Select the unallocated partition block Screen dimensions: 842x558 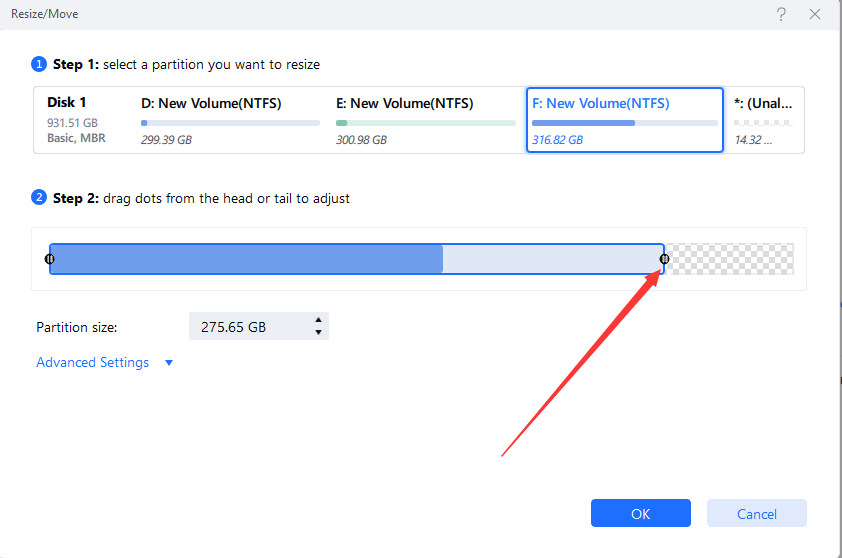(763, 120)
